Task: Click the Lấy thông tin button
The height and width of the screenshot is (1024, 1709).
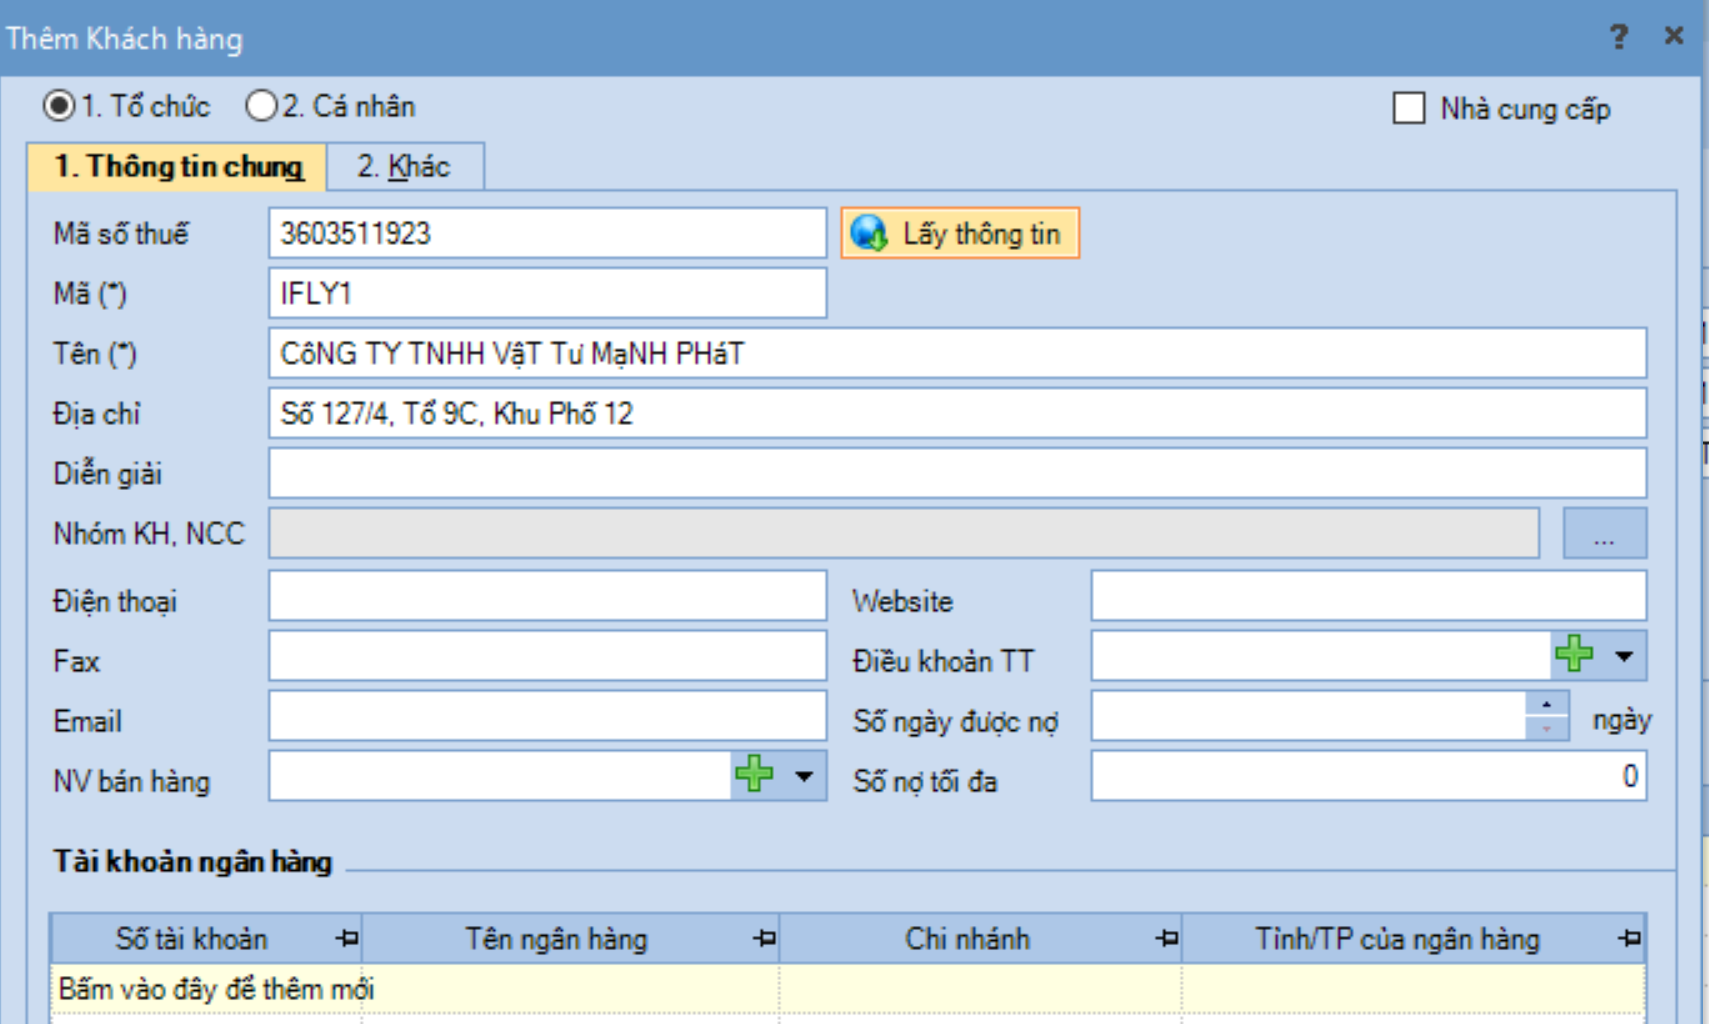Action: (960, 233)
